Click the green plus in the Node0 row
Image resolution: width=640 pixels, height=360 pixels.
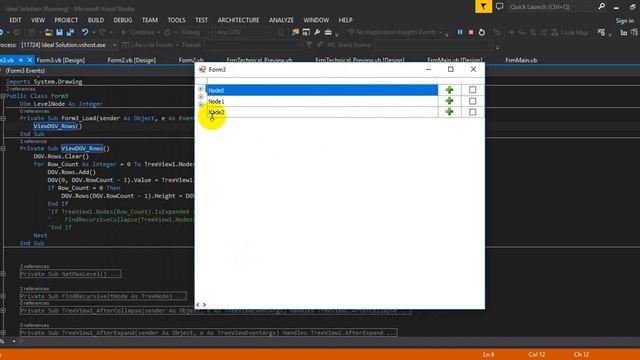tap(449, 90)
